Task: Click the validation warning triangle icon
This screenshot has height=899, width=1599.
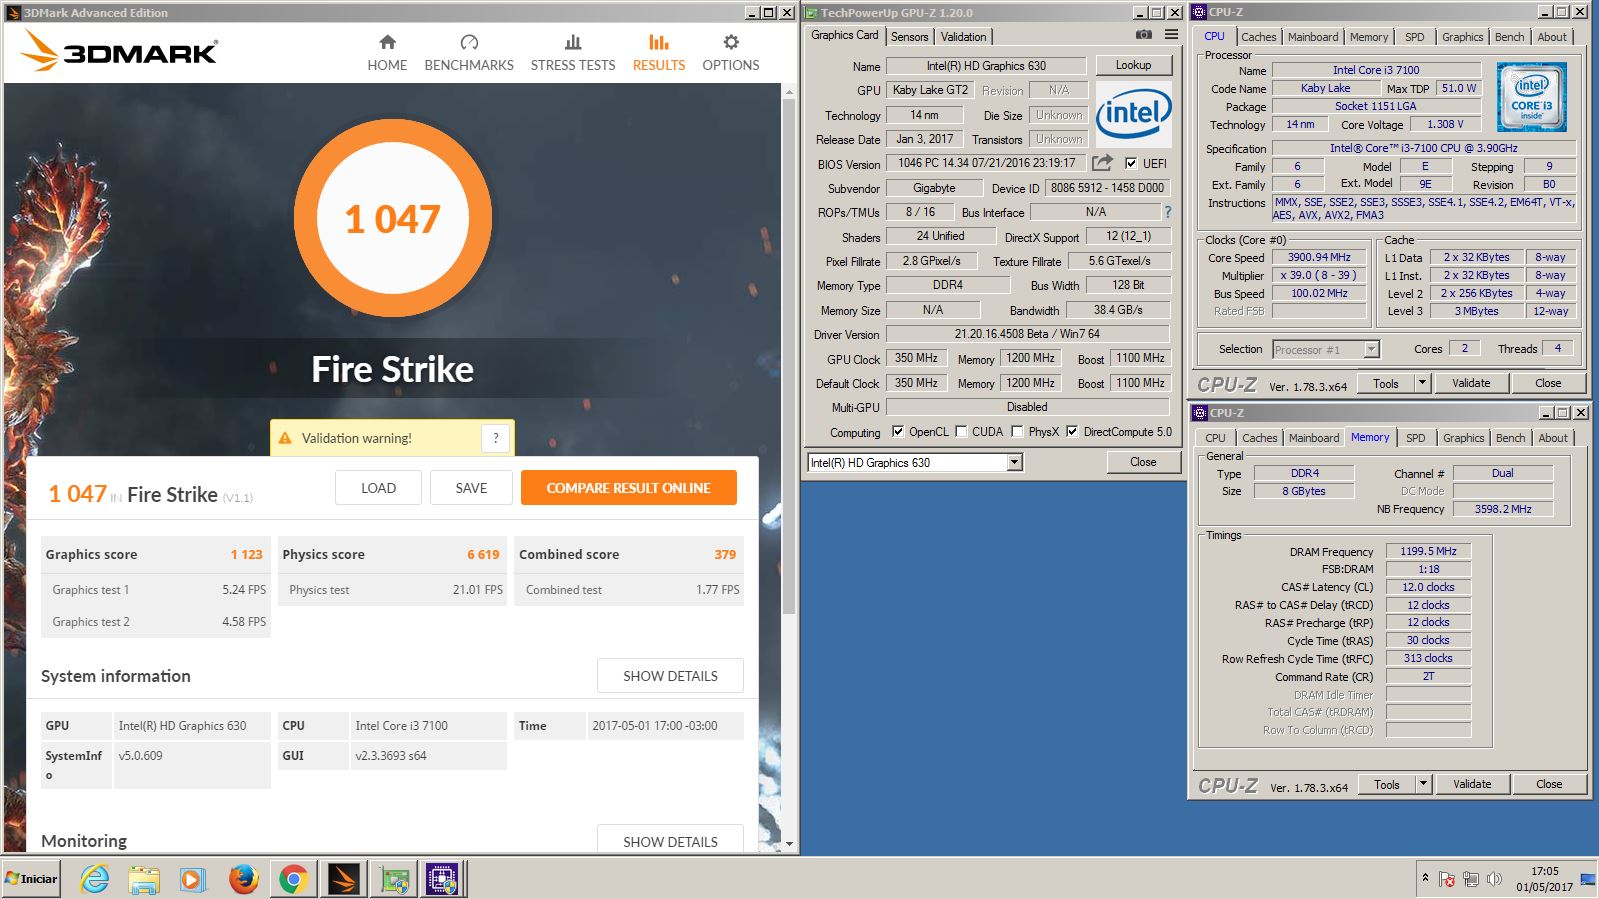Action: point(285,438)
